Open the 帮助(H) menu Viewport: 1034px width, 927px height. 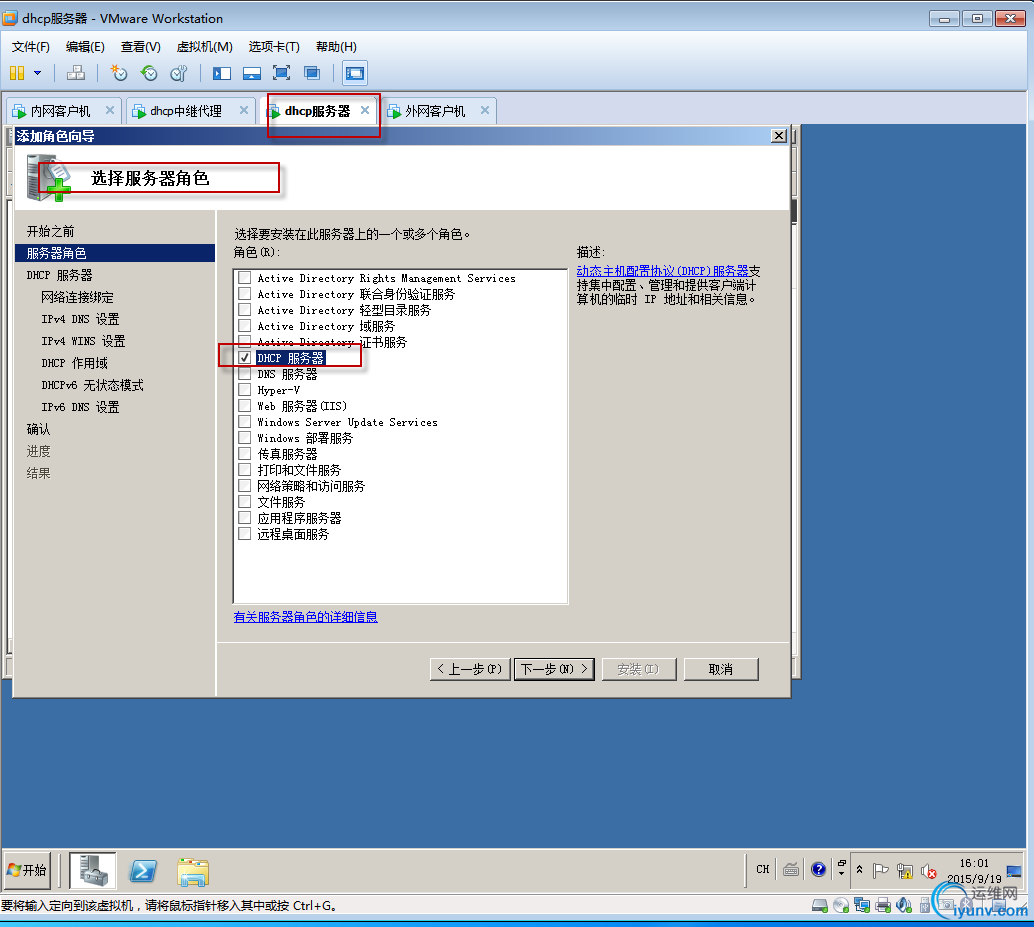point(336,47)
